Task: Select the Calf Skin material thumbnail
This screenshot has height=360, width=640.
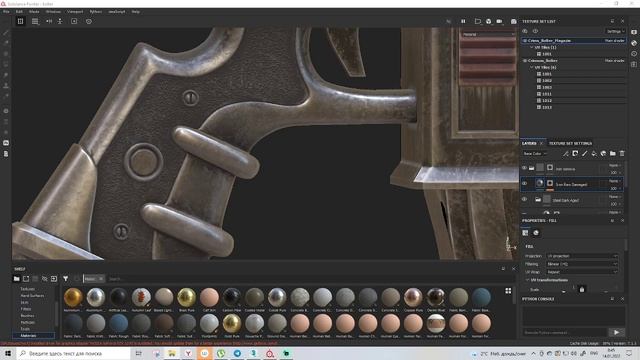Action: (209, 298)
